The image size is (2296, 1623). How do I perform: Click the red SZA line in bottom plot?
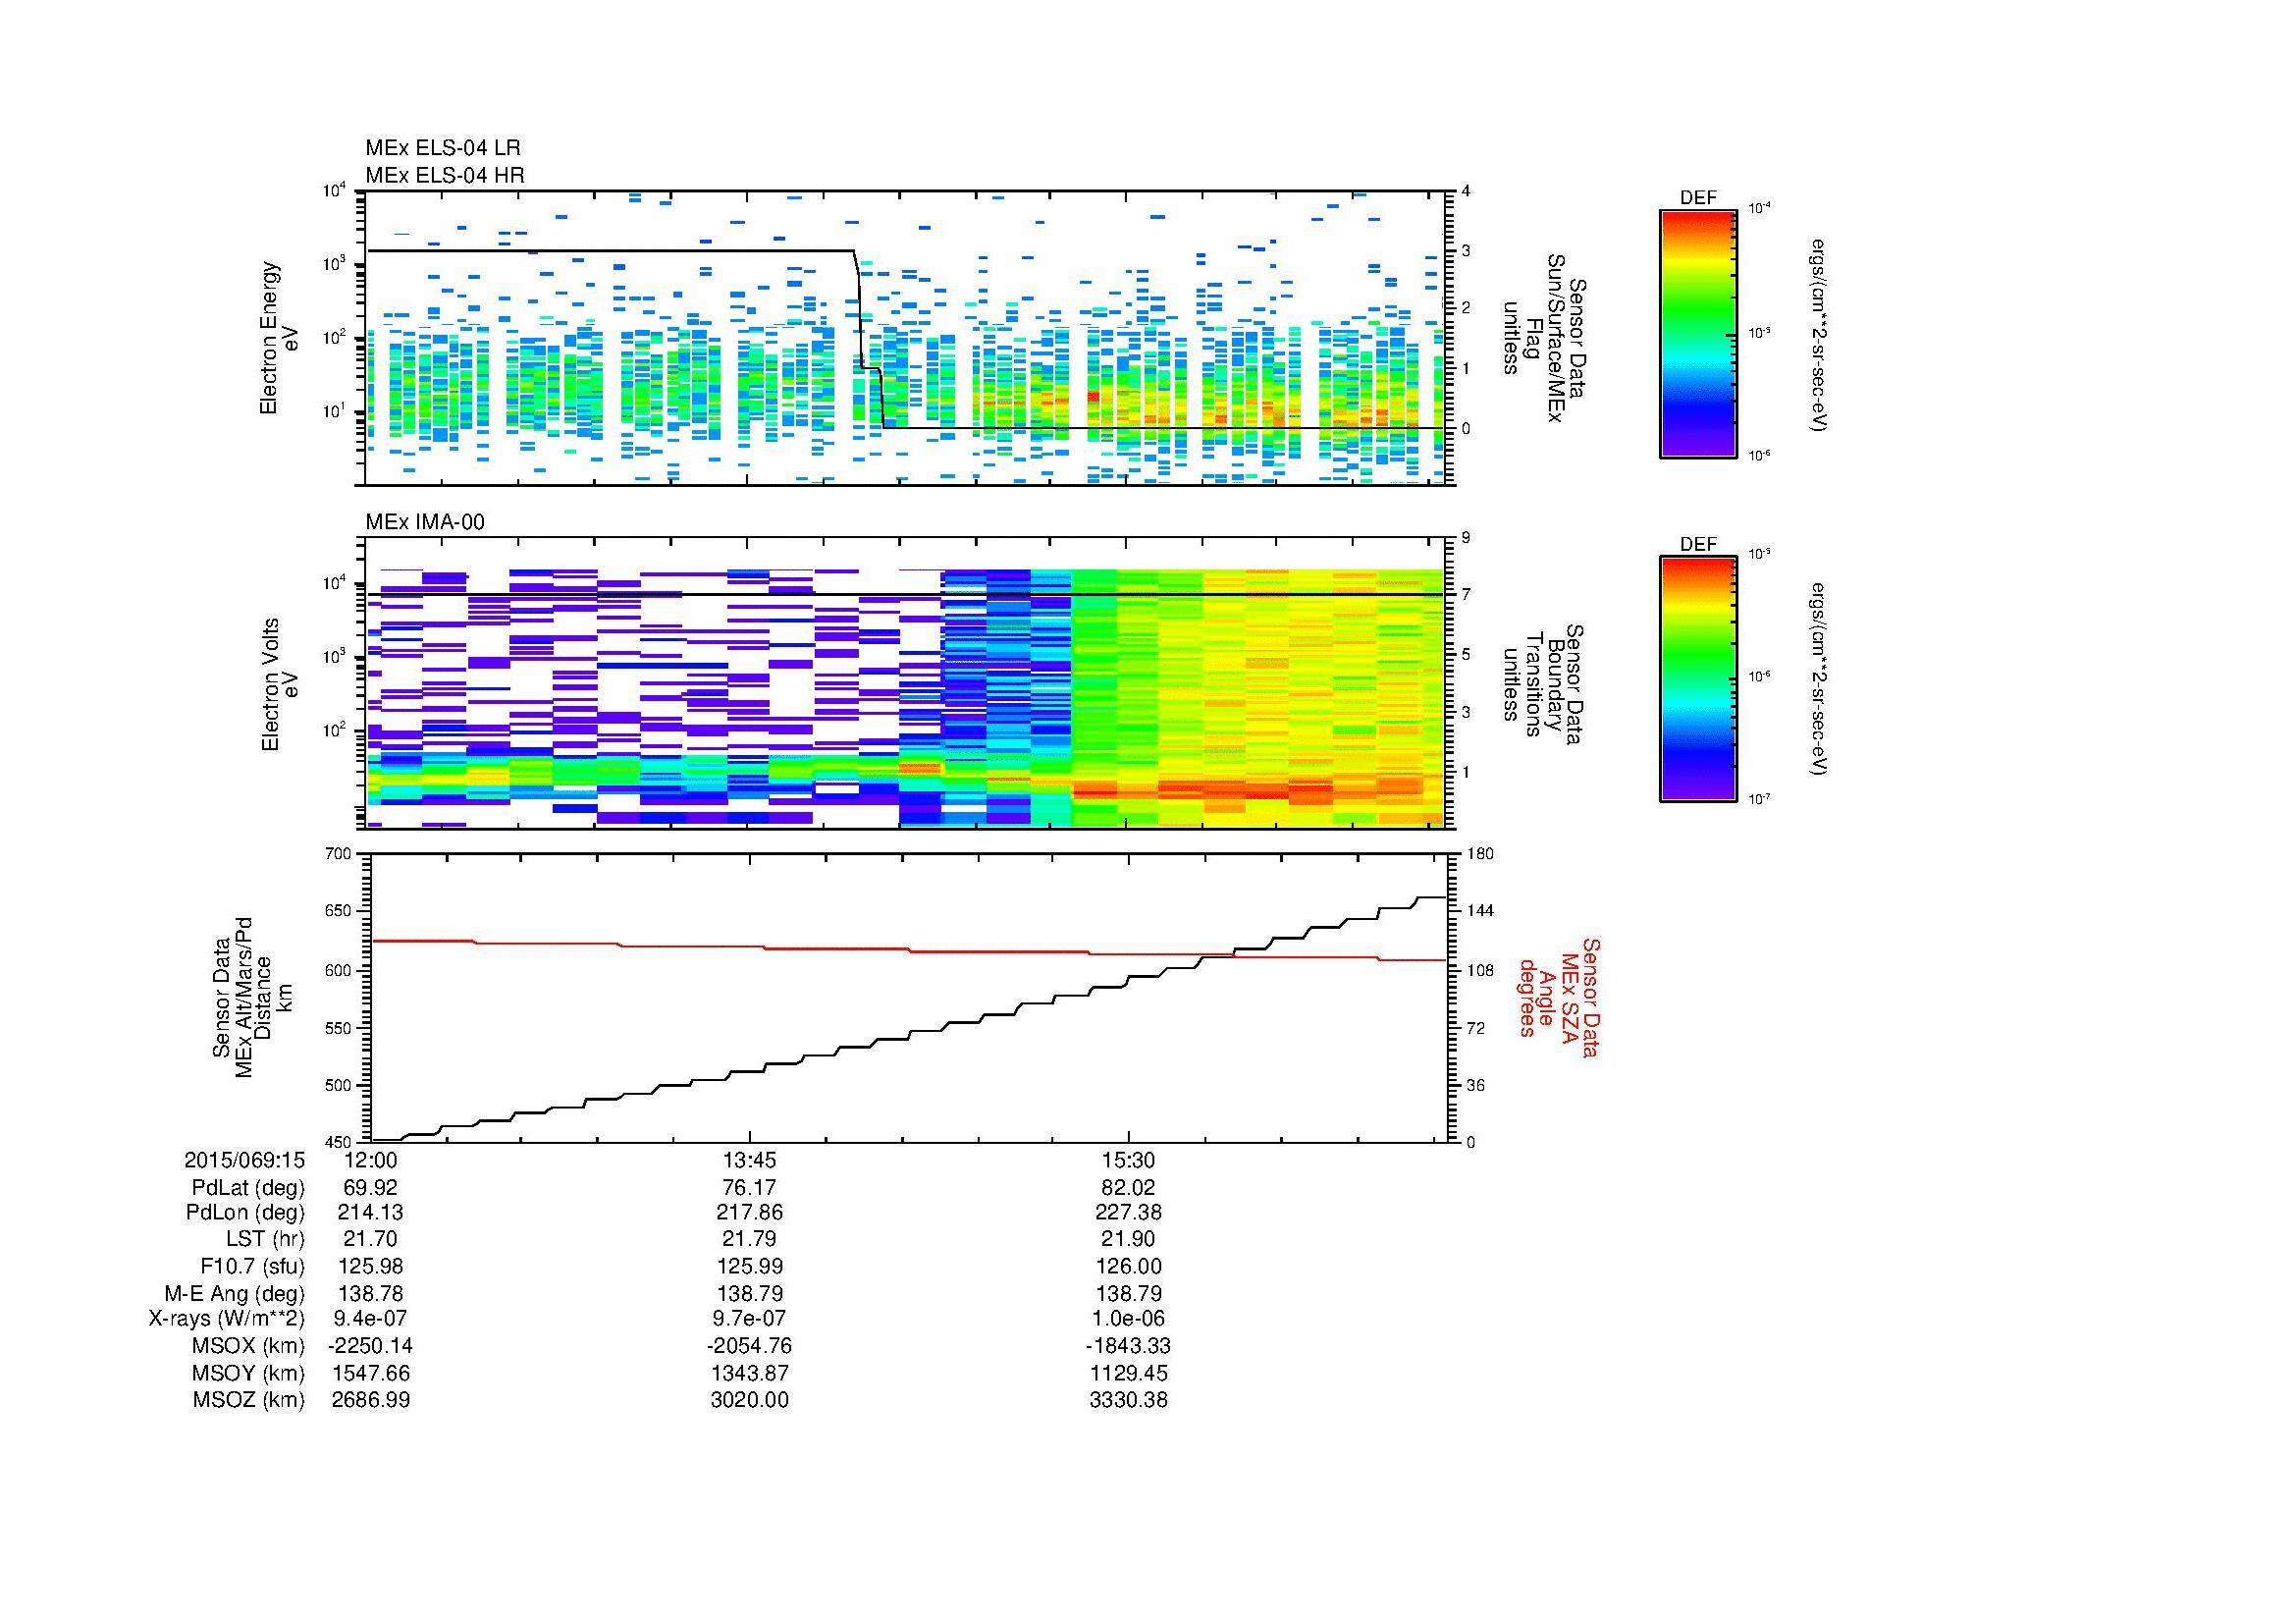(908, 950)
